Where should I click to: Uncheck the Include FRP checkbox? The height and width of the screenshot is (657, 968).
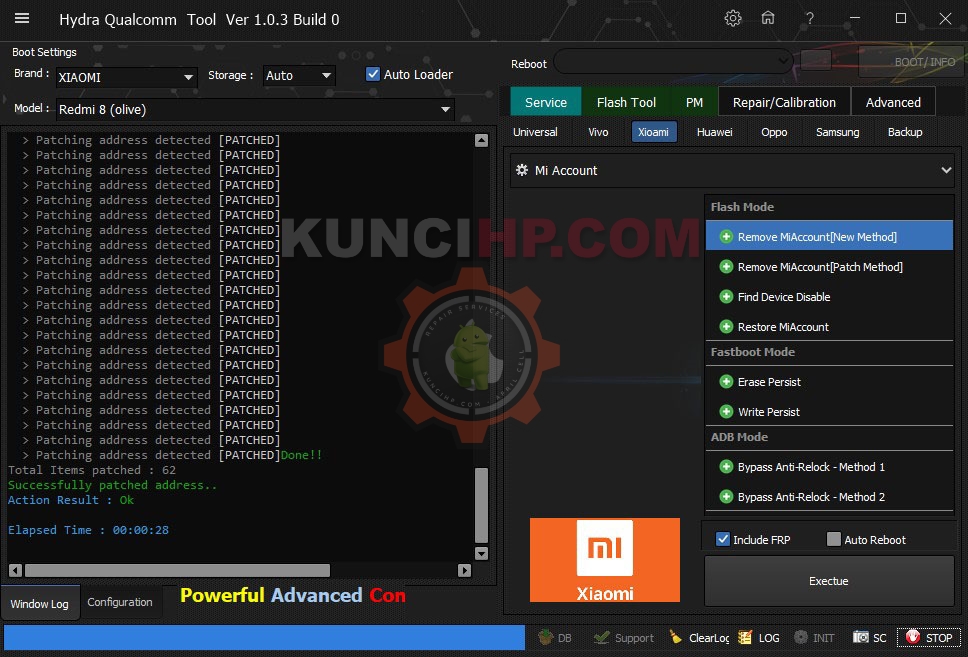pyautogui.click(x=722, y=539)
